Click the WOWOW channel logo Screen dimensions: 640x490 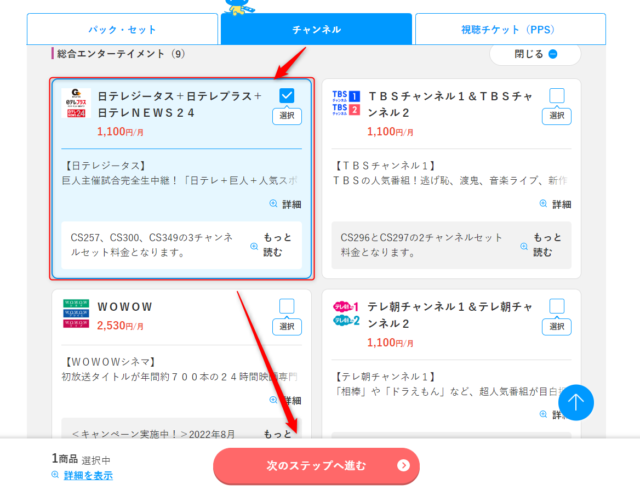point(76,314)
